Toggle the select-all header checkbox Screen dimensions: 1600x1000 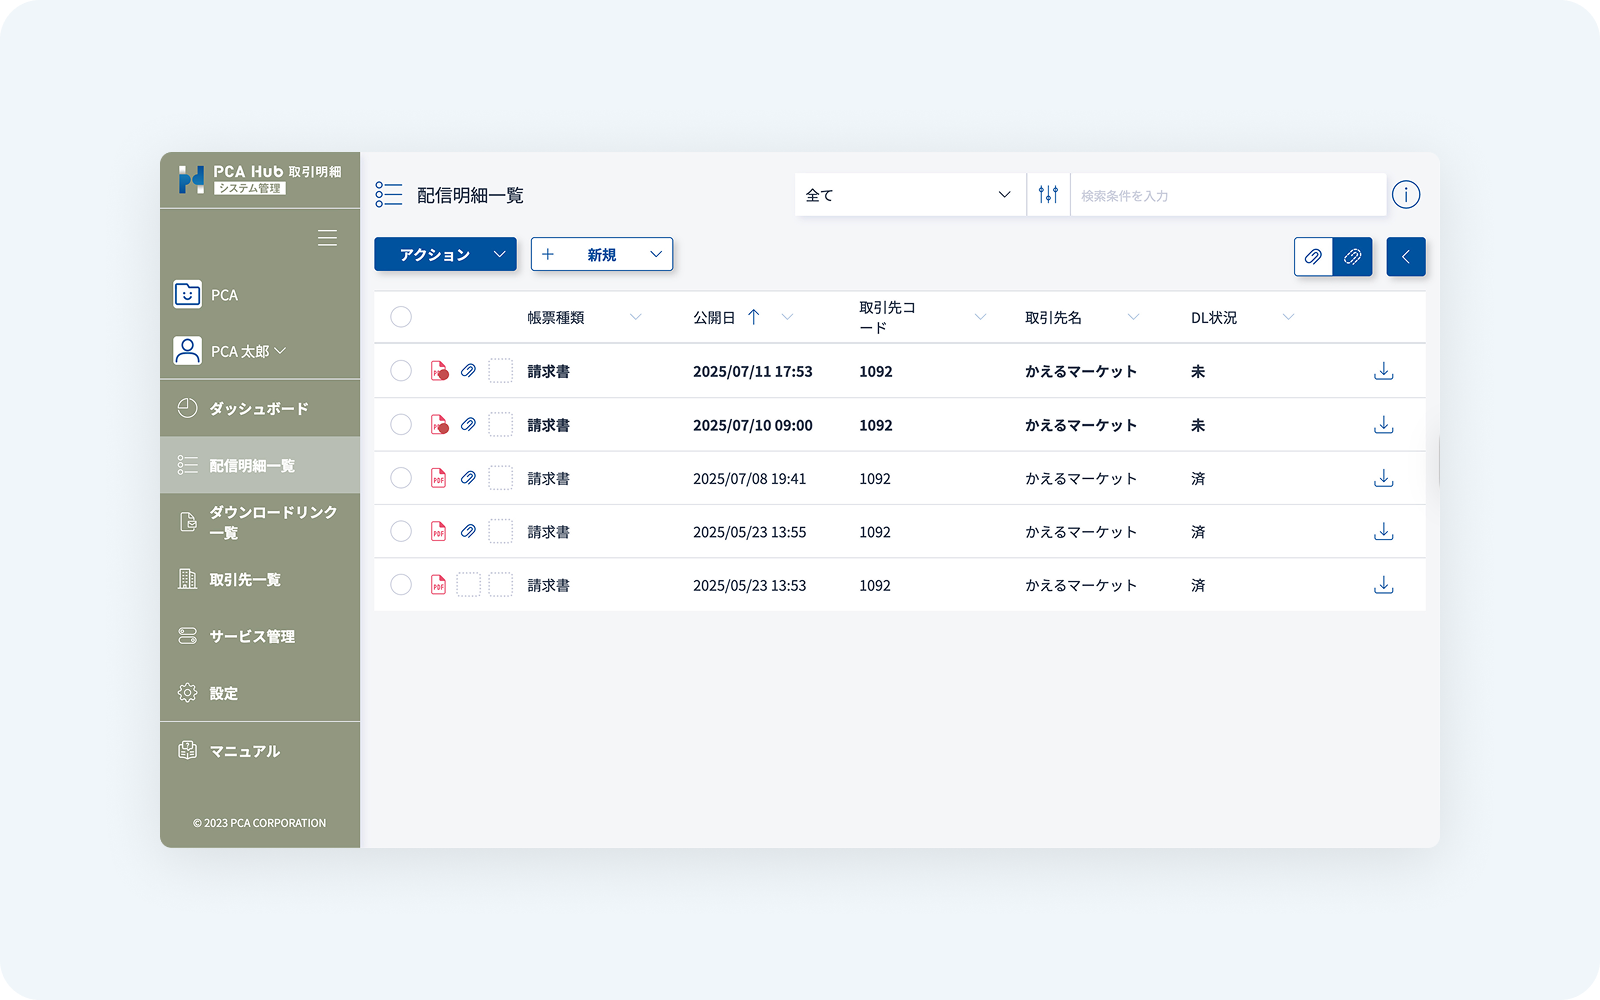click(x=401, y=317)
